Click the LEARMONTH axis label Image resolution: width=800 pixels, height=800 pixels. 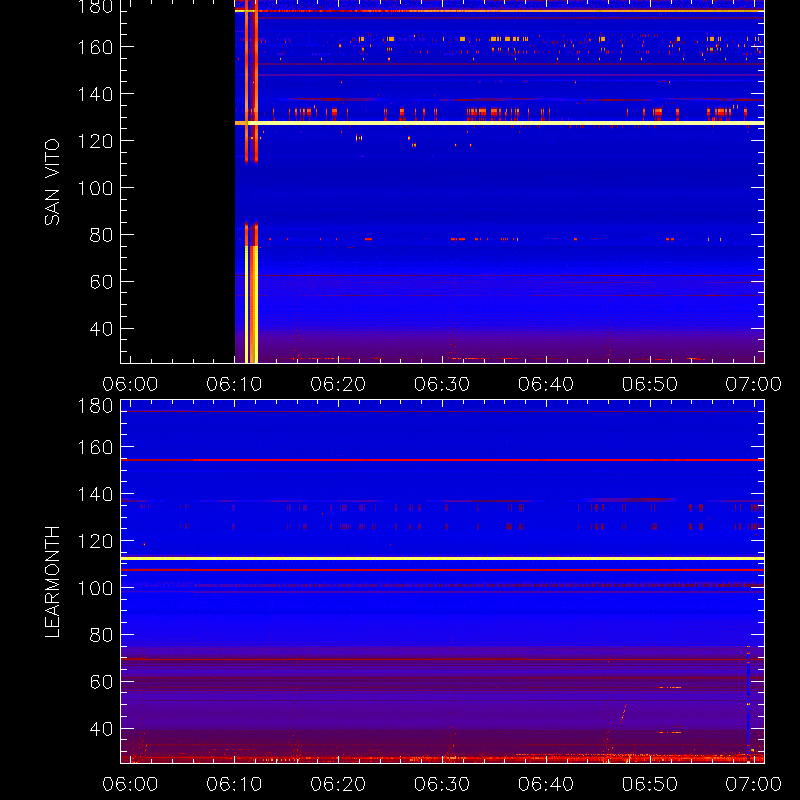coord(52,582)
